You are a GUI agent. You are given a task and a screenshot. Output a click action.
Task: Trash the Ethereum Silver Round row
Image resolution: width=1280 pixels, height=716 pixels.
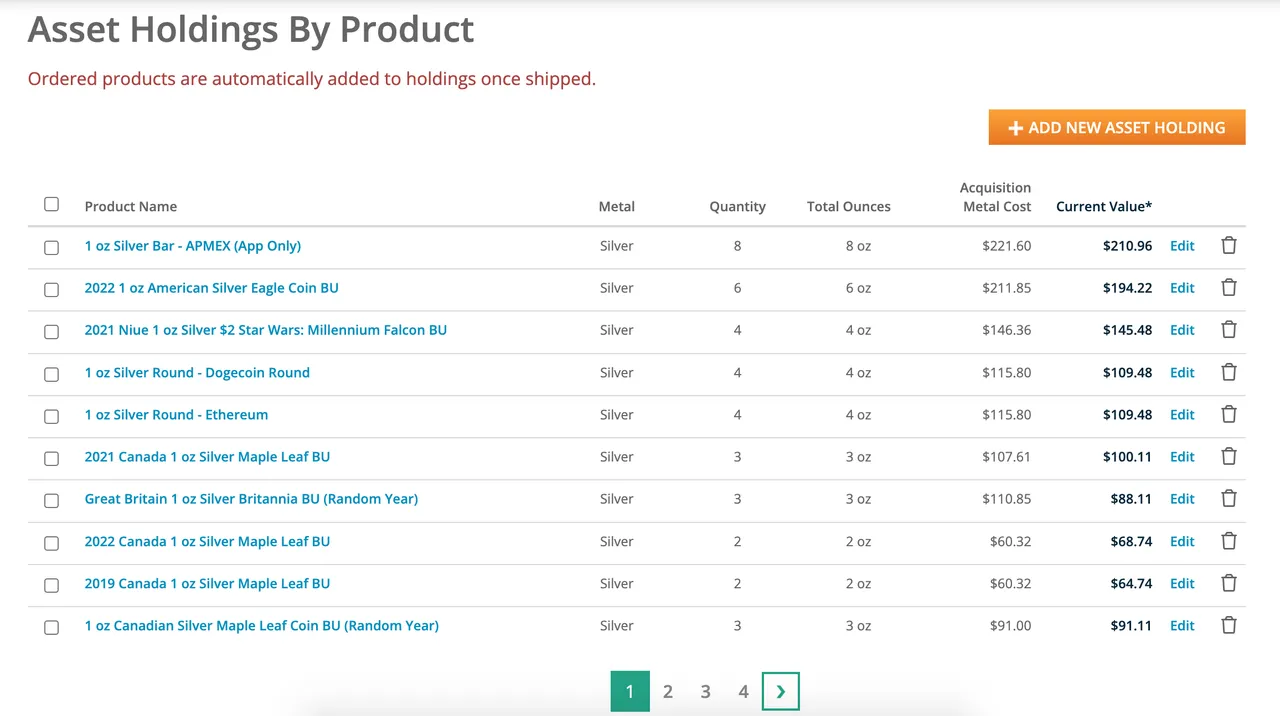(x=1229, y=414)
